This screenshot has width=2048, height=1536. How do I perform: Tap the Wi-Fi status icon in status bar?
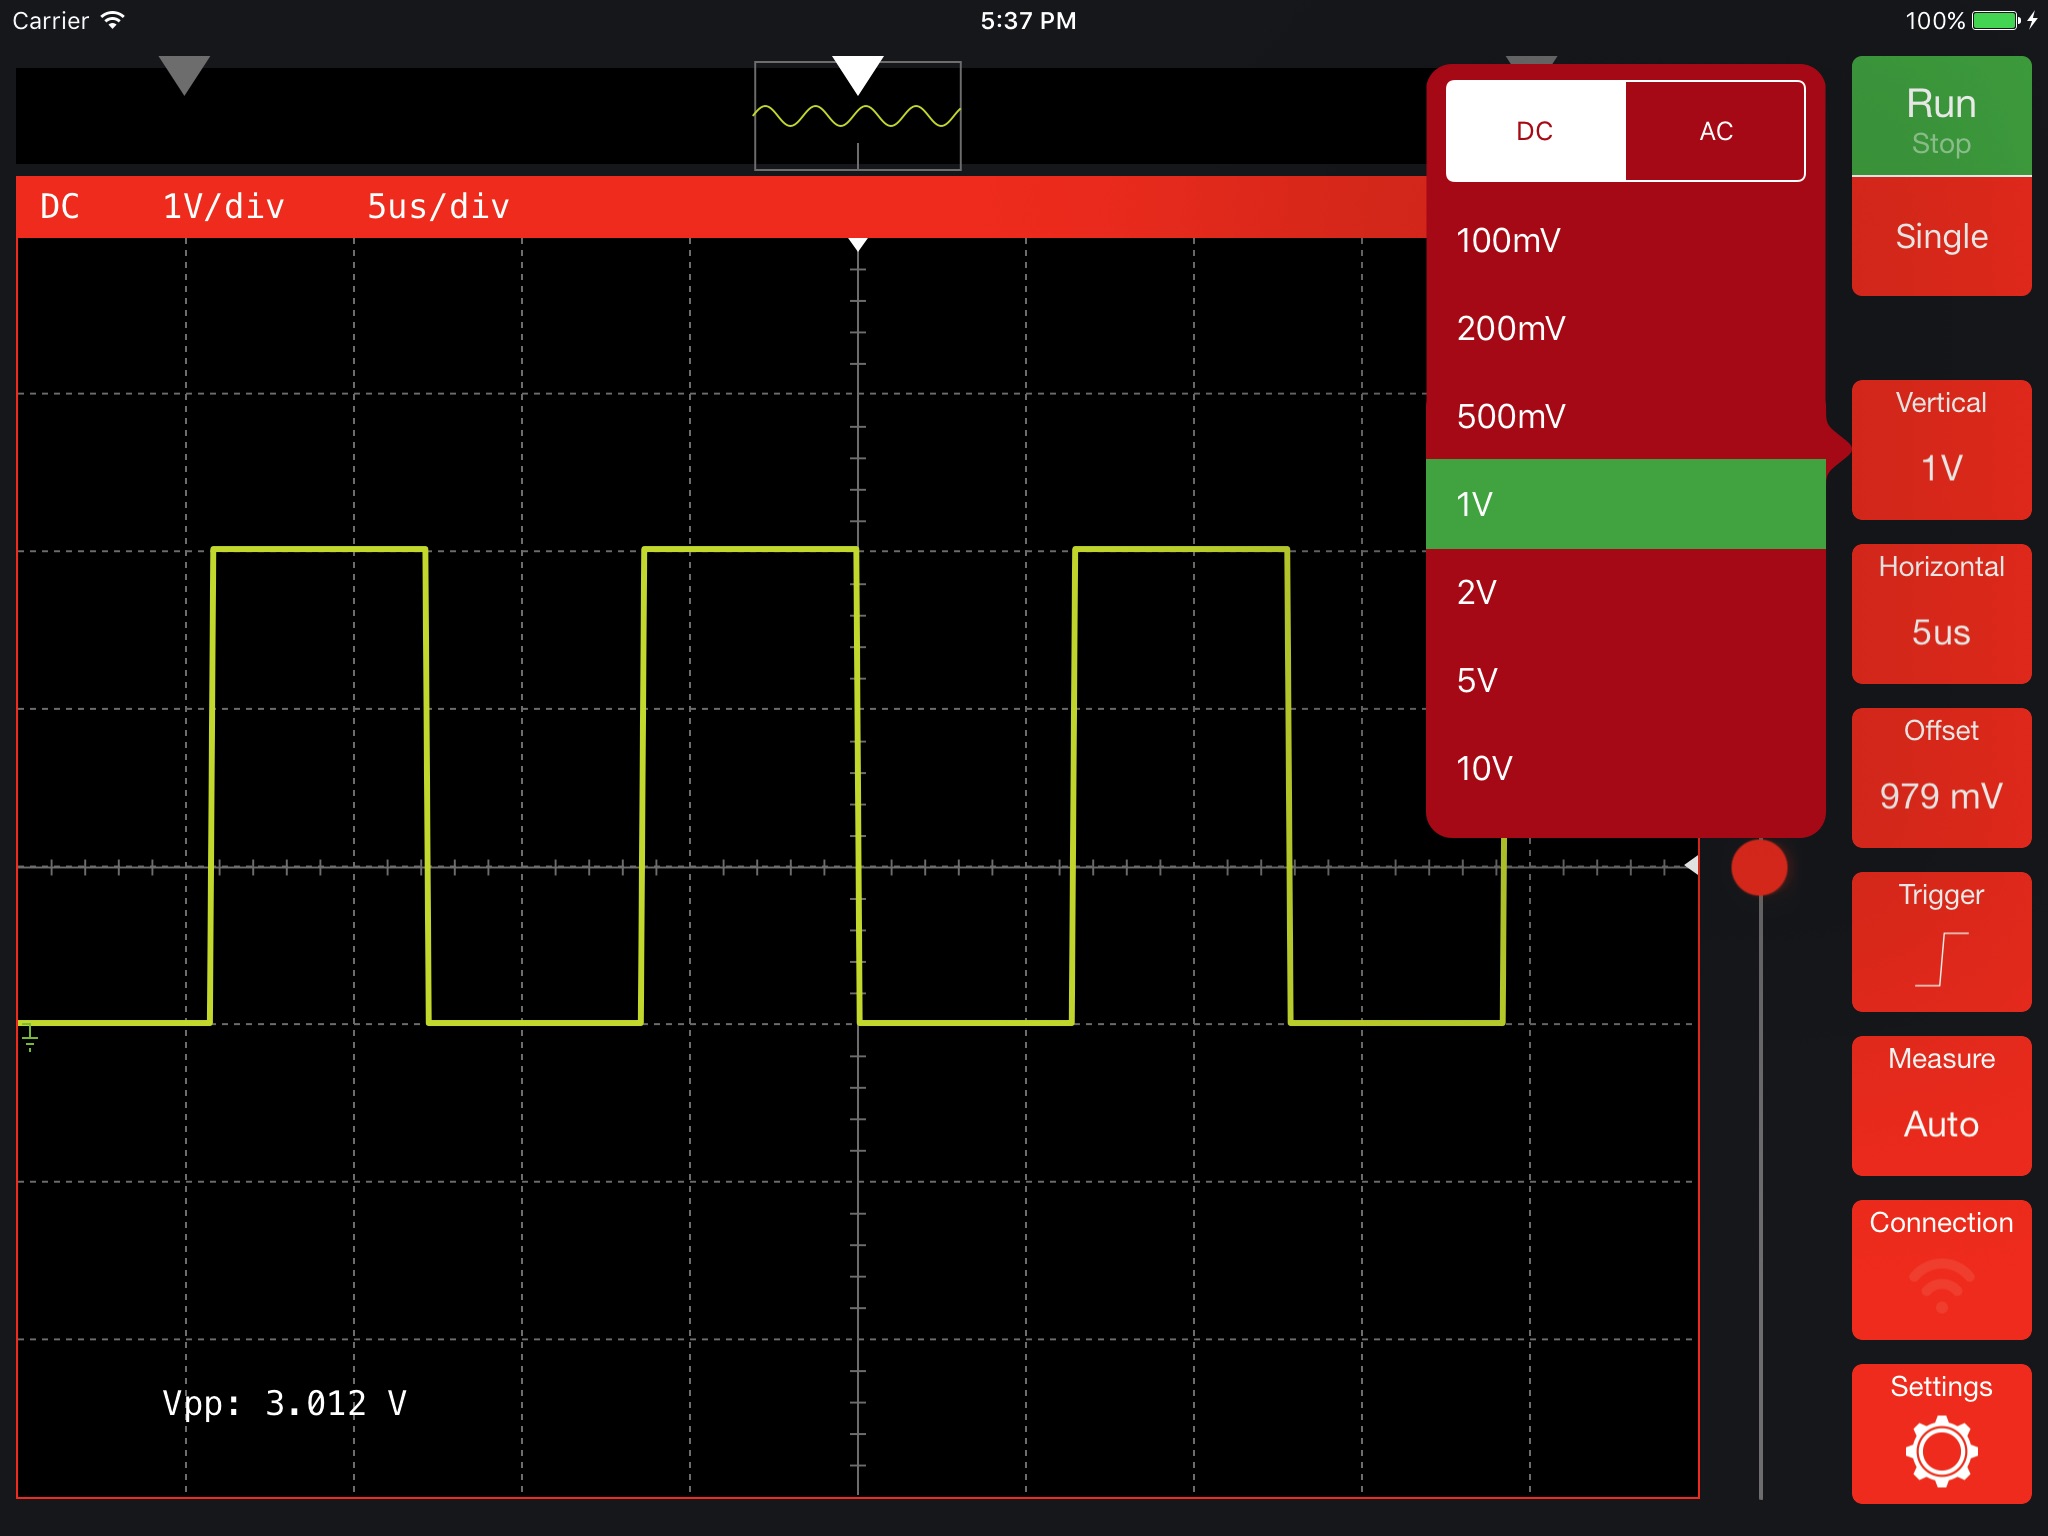pos(113,20)
